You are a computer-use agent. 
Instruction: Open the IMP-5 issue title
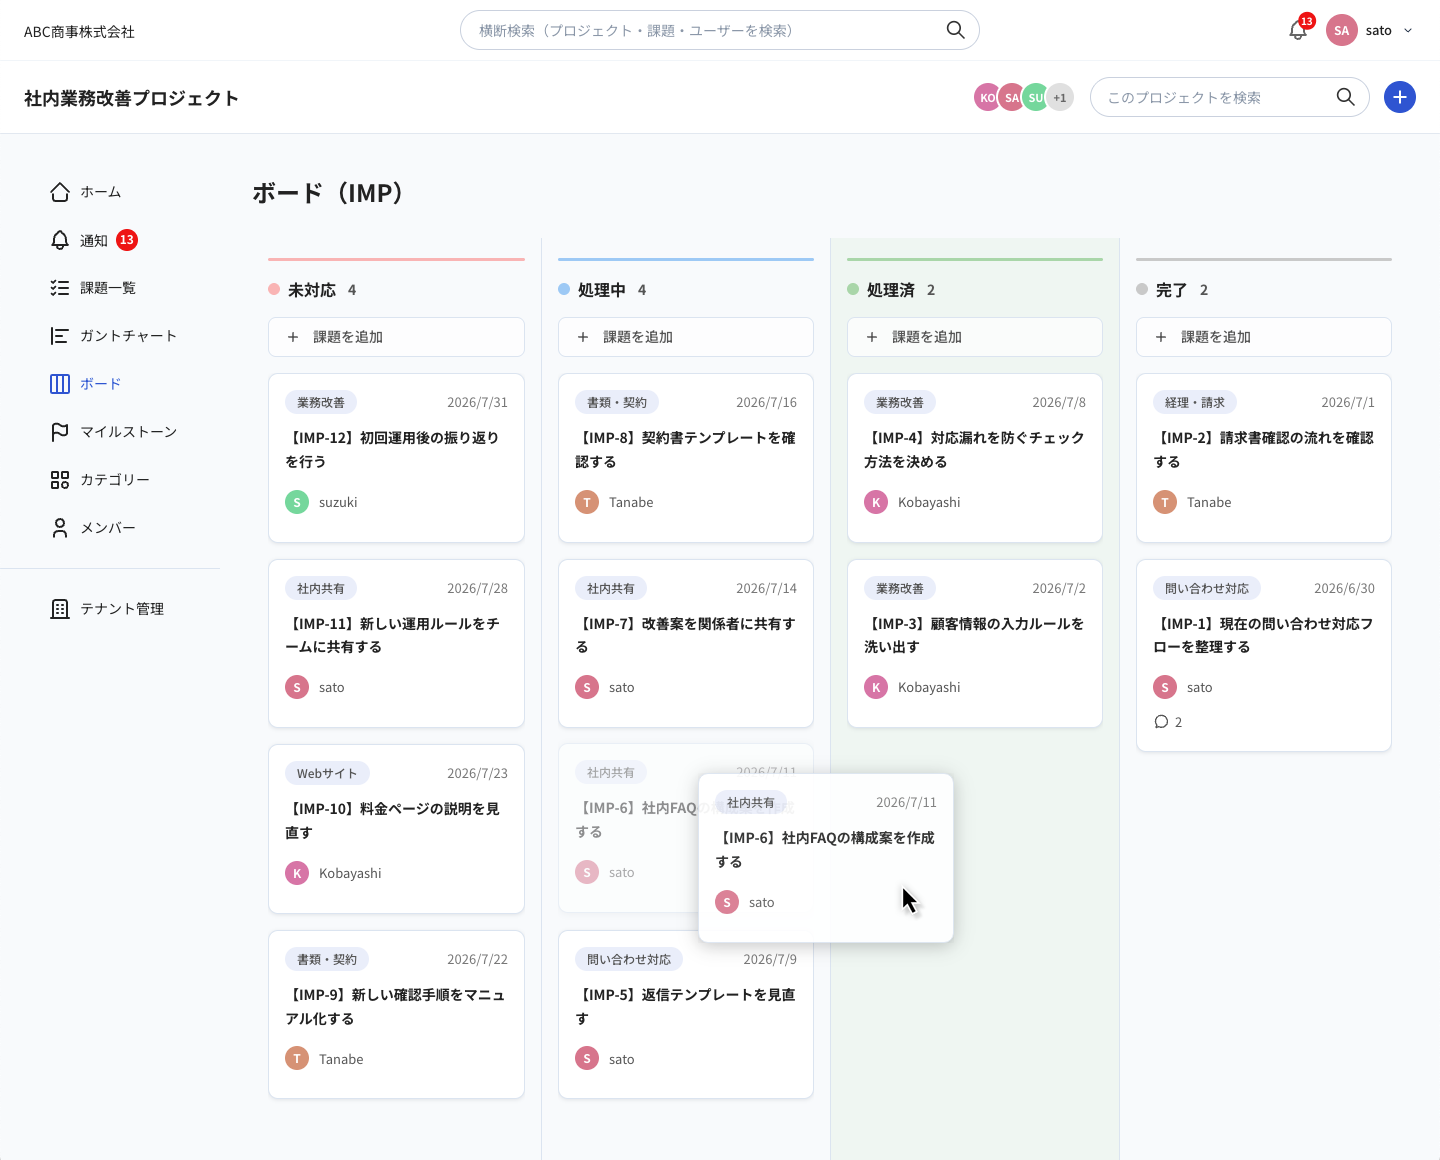(686, 1006)
